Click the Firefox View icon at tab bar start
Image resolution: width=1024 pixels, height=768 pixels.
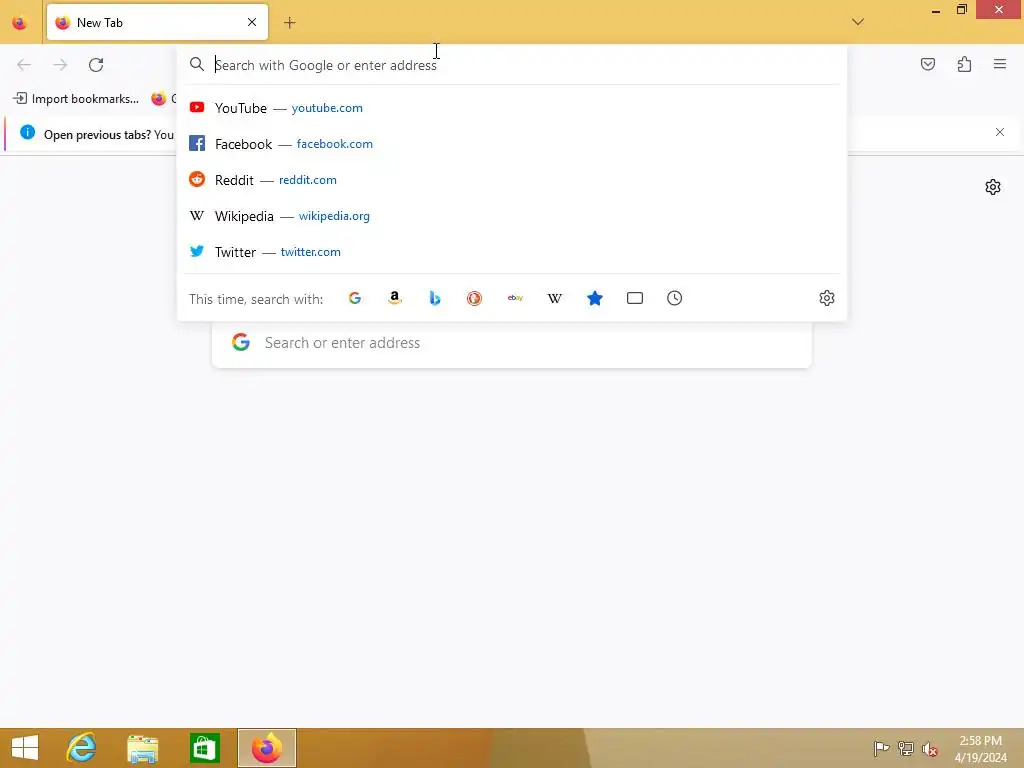click(20, 23)
